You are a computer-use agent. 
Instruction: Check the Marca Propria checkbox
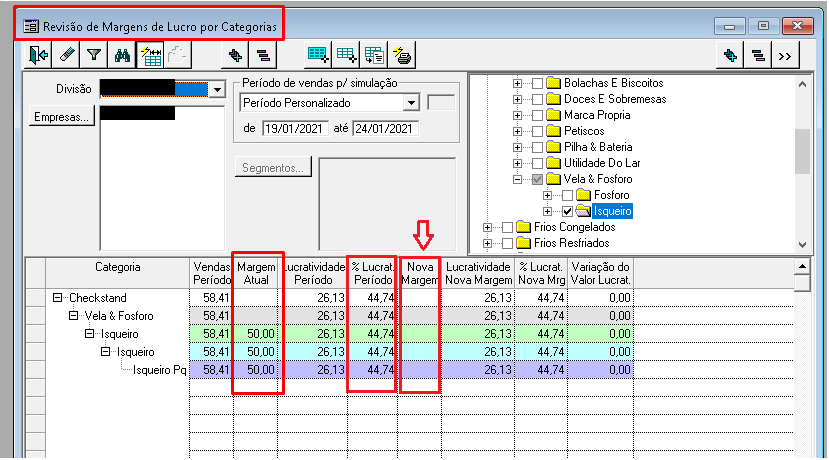tap(537, 115)
